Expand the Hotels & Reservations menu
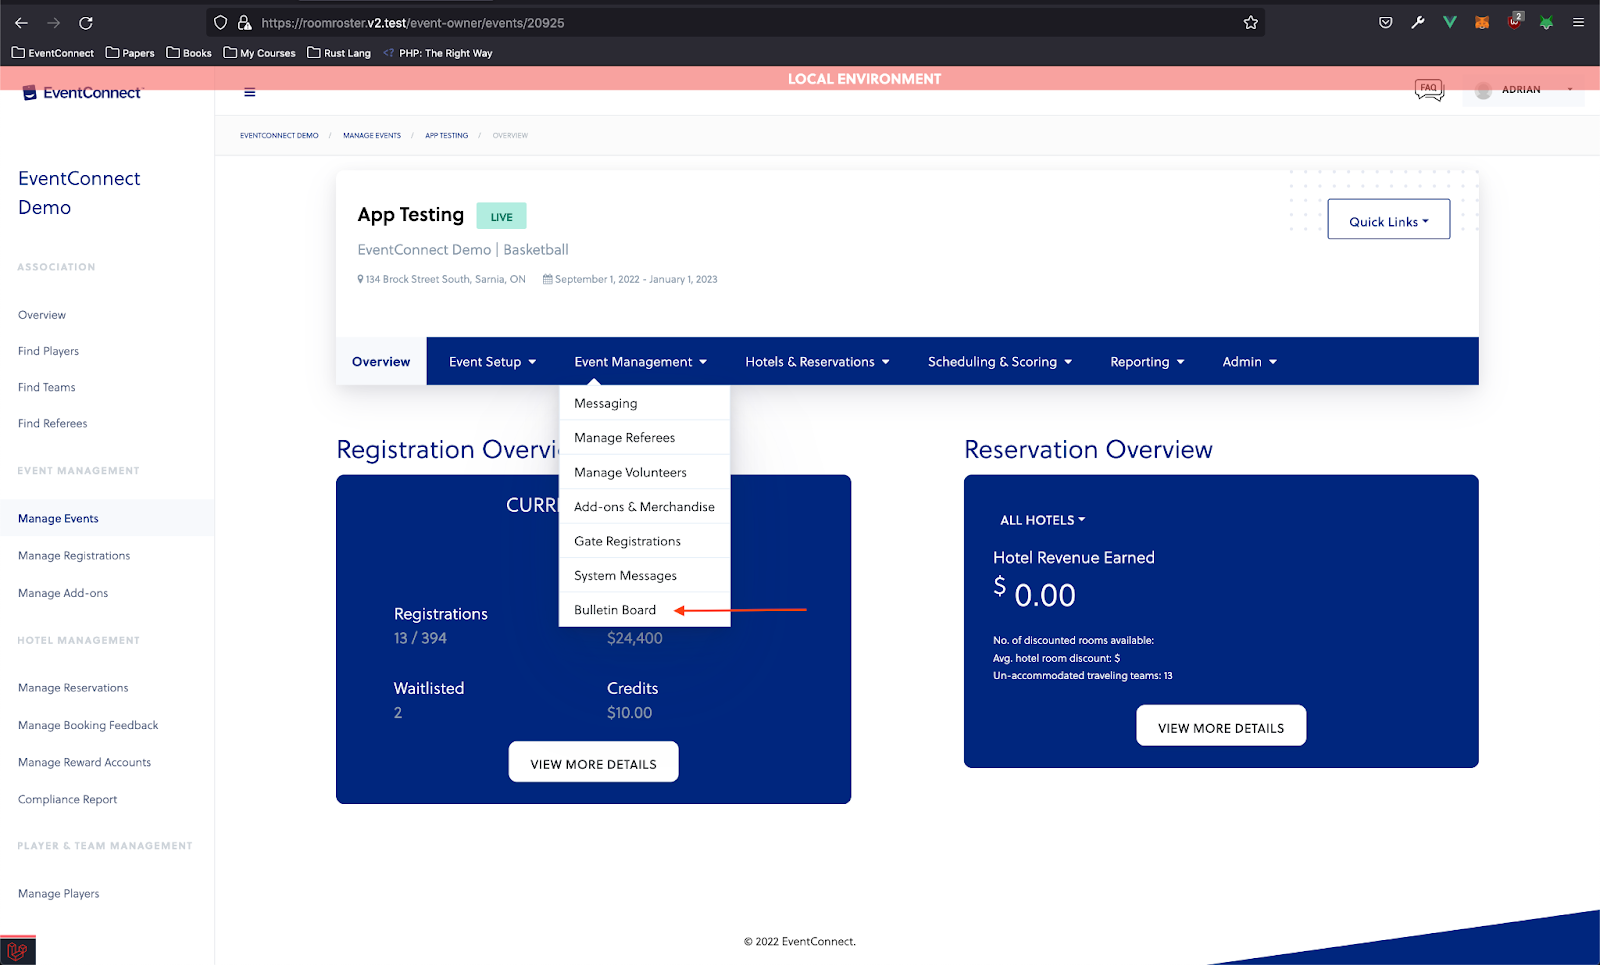 [x=817, y=362]
